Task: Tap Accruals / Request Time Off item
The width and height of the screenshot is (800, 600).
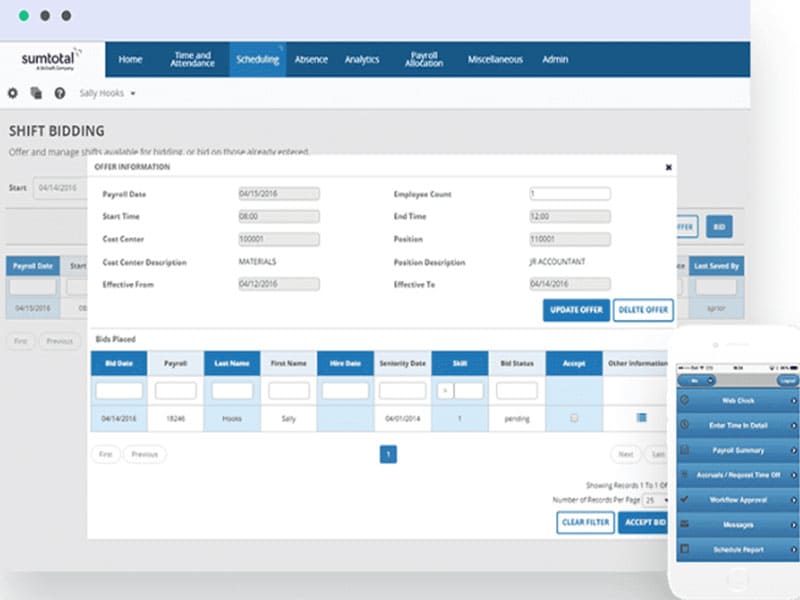Action: tap(740, 477)
